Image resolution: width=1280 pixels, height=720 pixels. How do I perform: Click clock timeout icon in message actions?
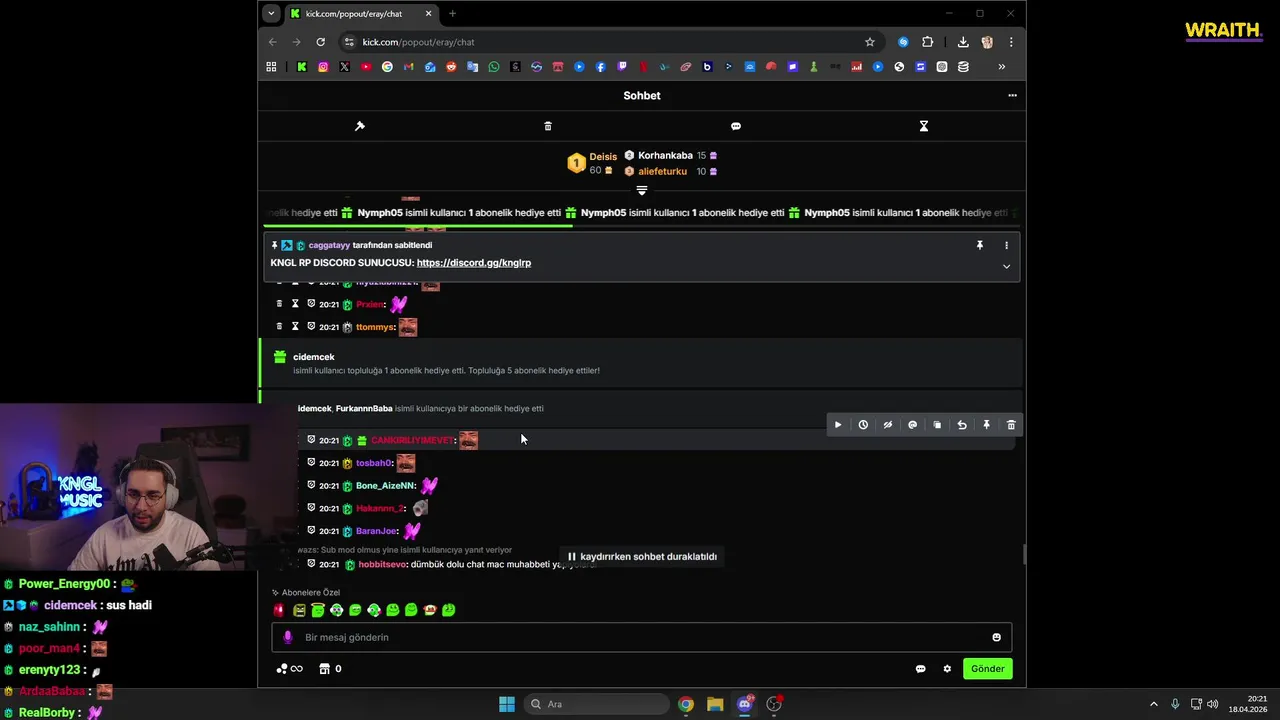(x=863, y=425)
